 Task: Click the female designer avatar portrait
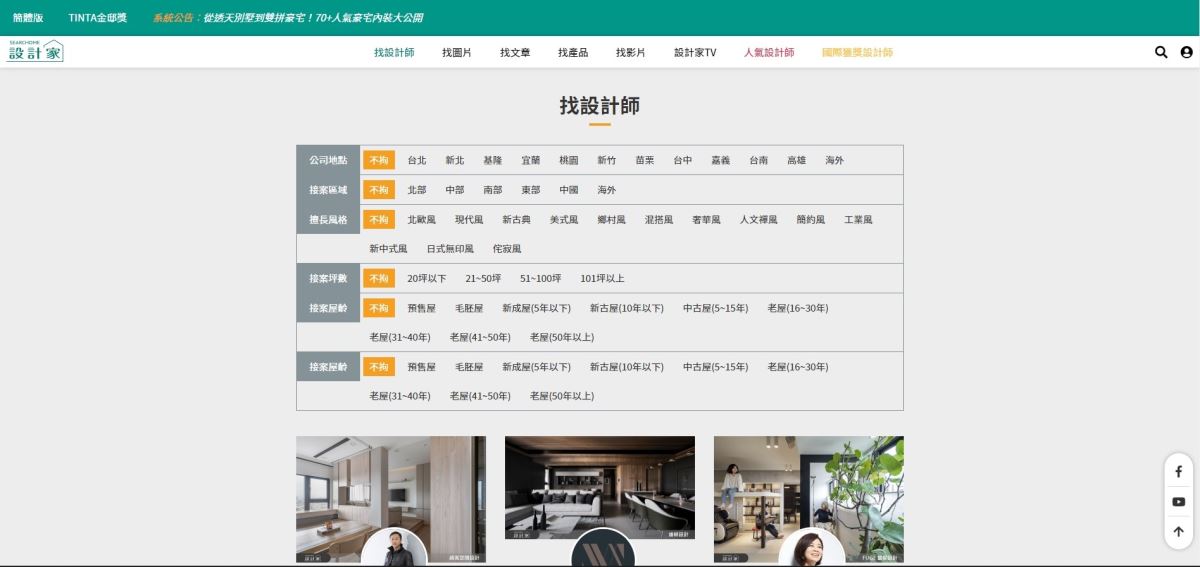(x=812, y=547)
